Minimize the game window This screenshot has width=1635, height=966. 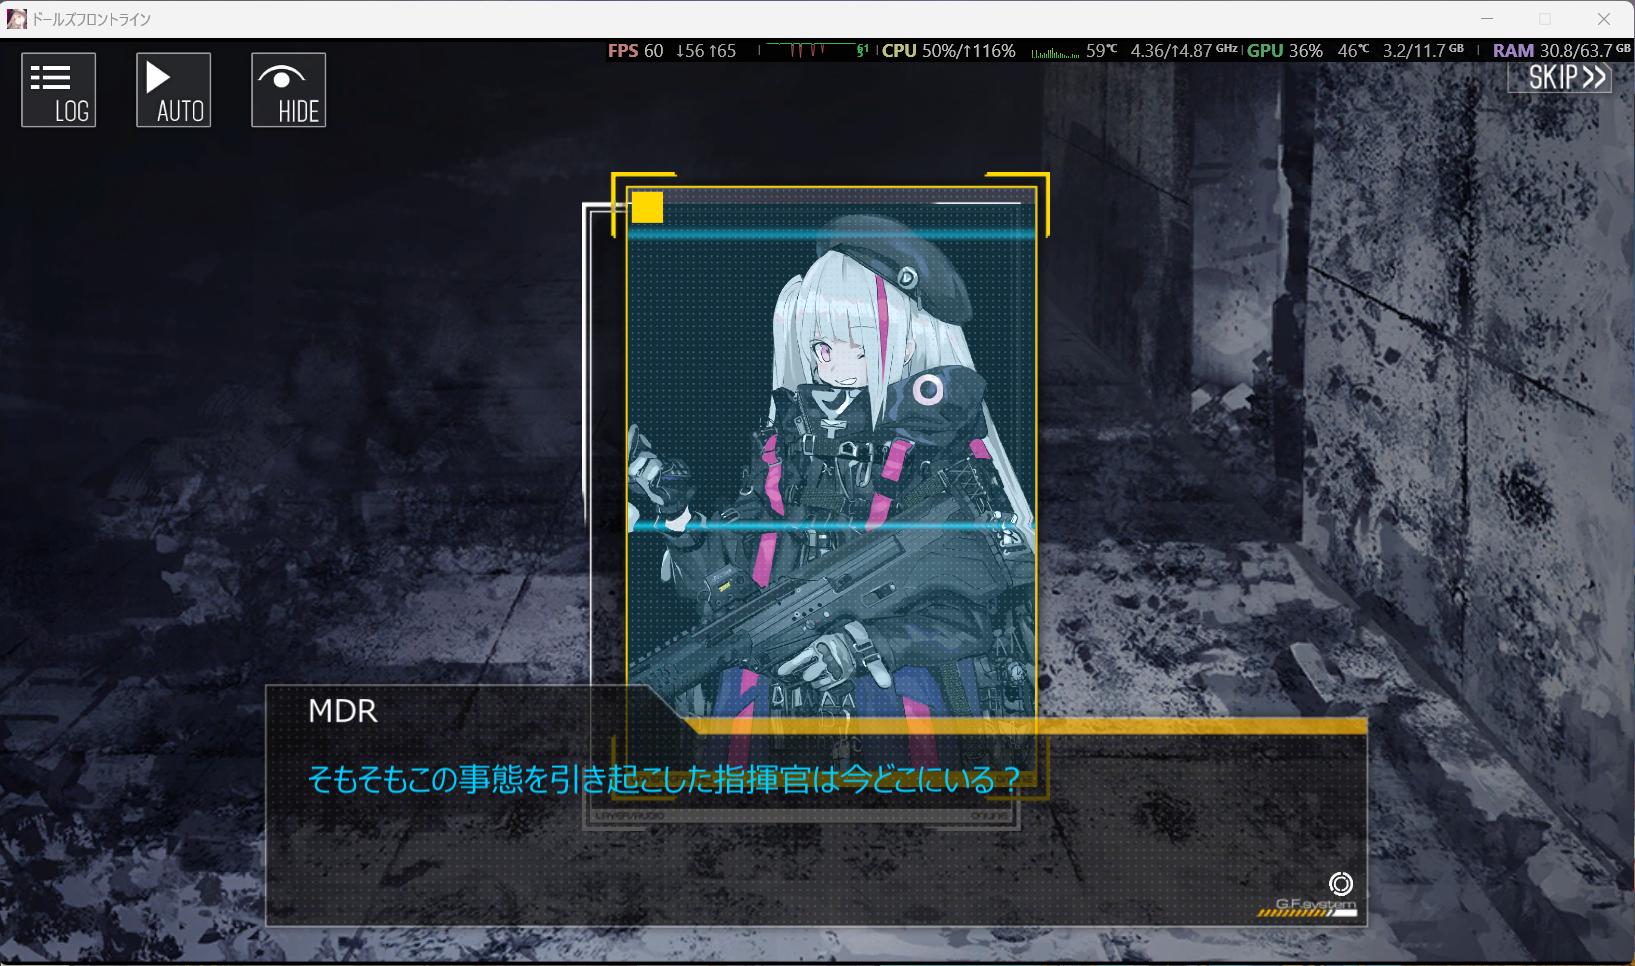tap(1487, 19)
